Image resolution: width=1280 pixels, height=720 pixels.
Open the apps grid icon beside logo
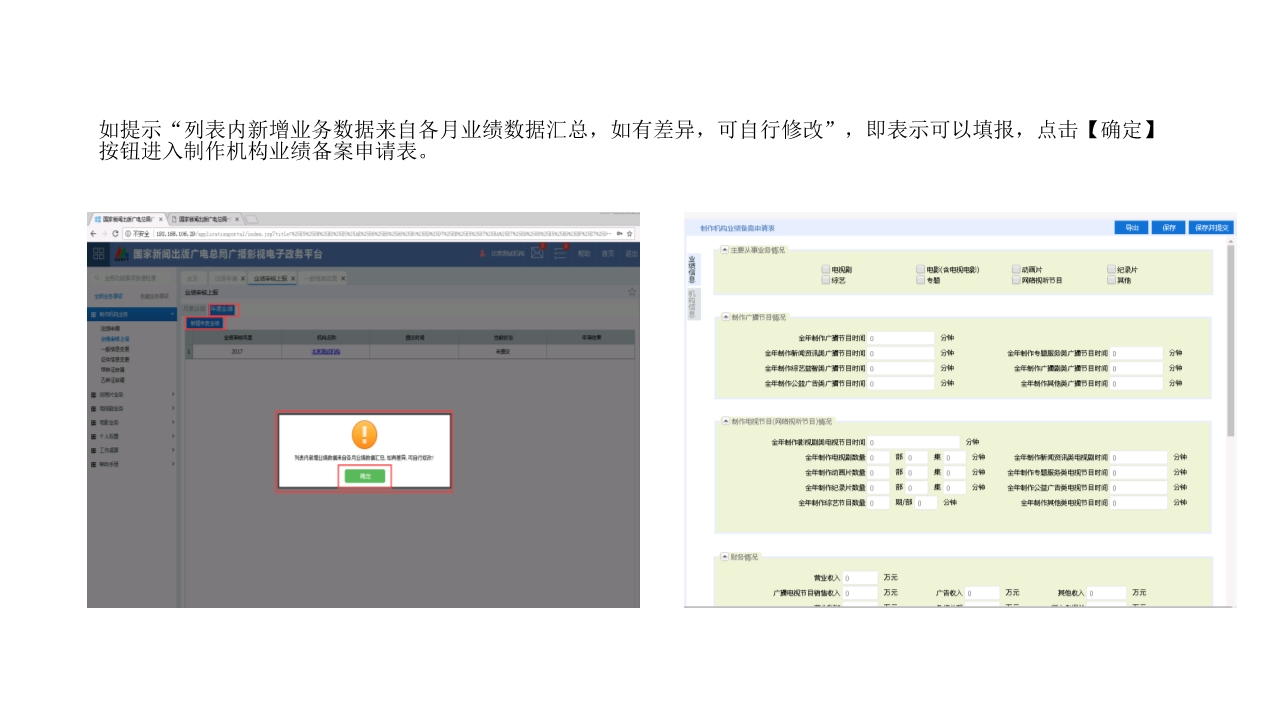pos(99,254)
